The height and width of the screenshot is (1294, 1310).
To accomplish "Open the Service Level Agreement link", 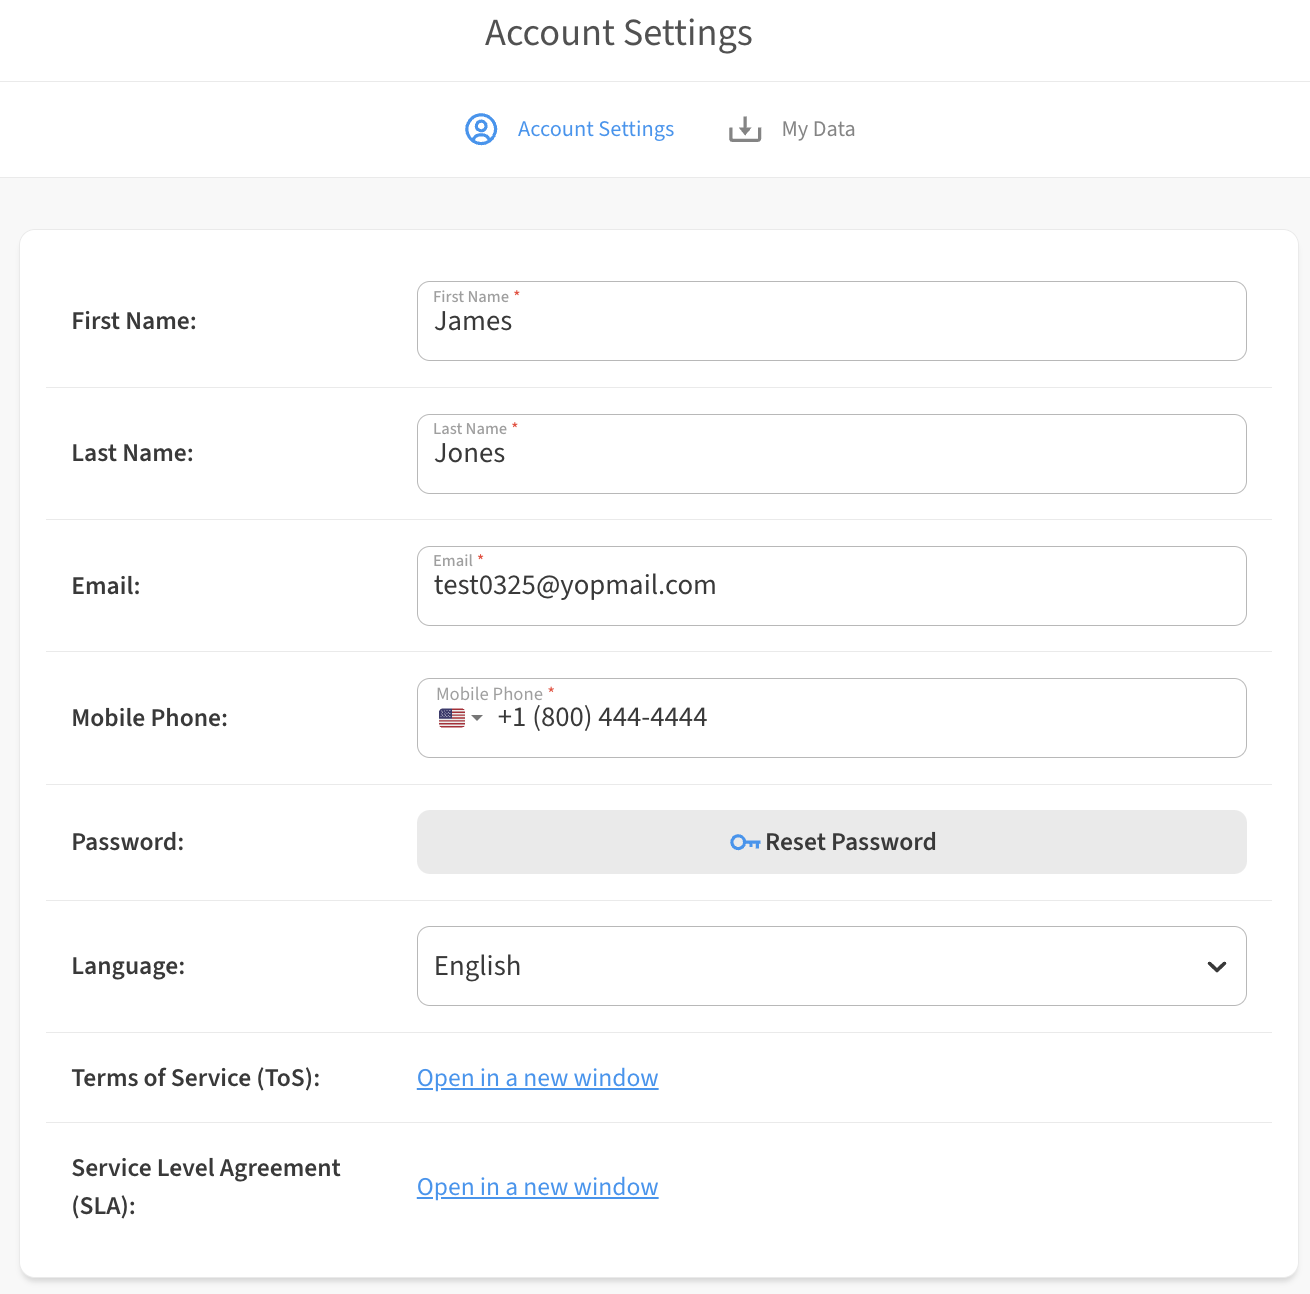I will point(537,1186).
